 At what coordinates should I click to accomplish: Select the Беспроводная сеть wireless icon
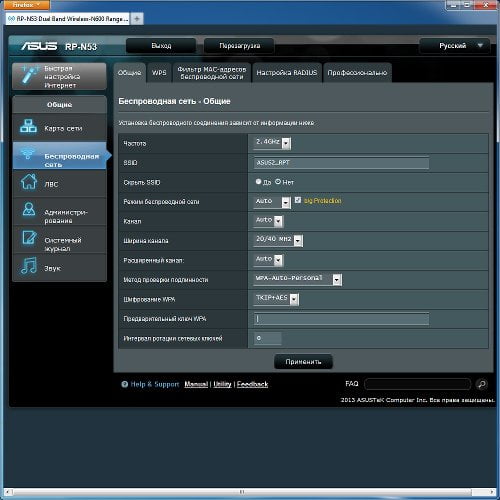point(28,153)
